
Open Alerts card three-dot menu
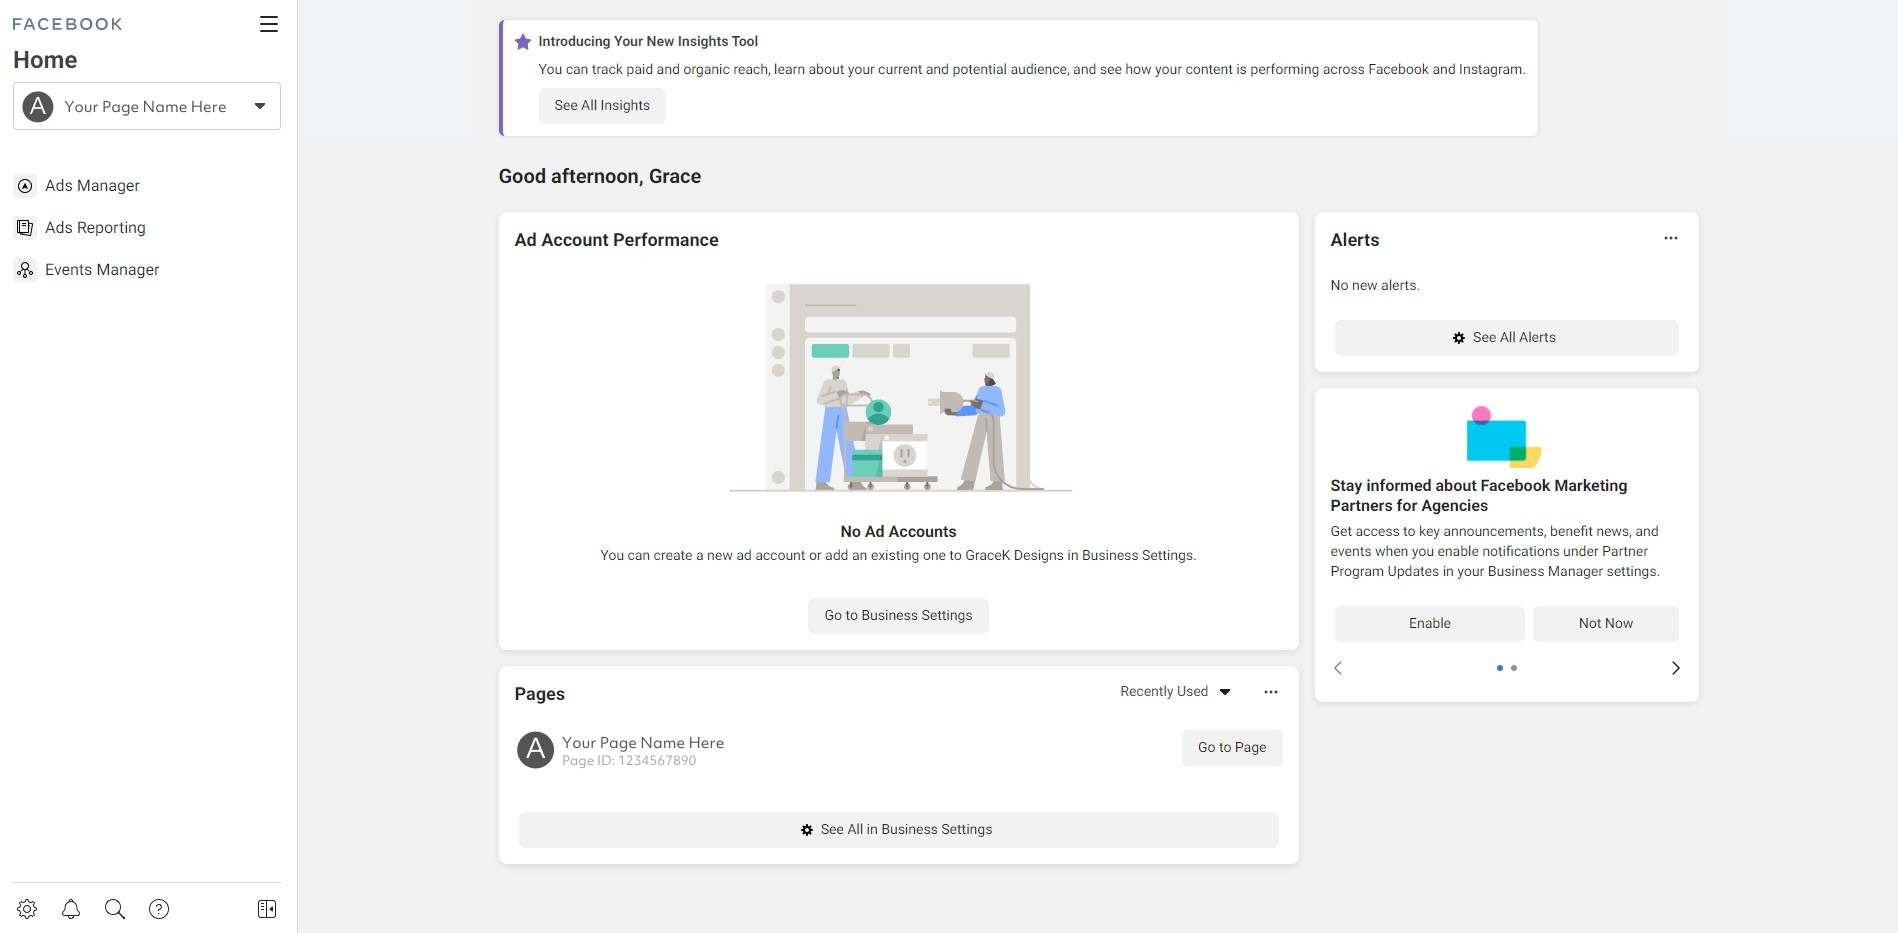click(x=1671, y=238)
